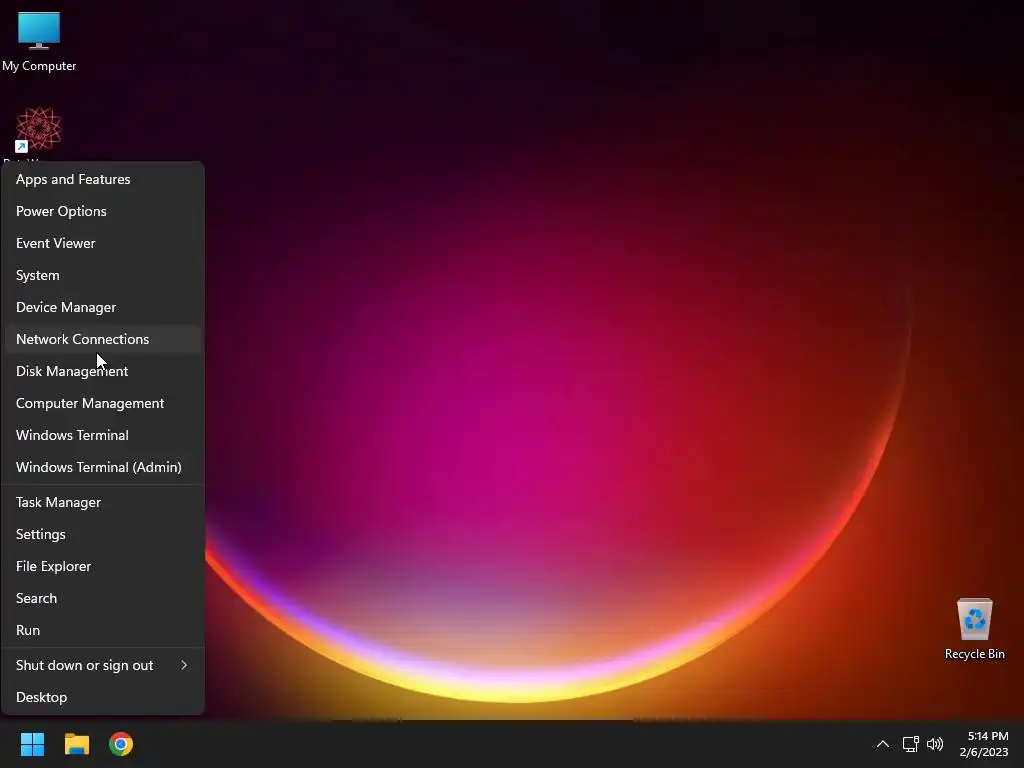Open plain Windows Terminal entry

[103, 435]
